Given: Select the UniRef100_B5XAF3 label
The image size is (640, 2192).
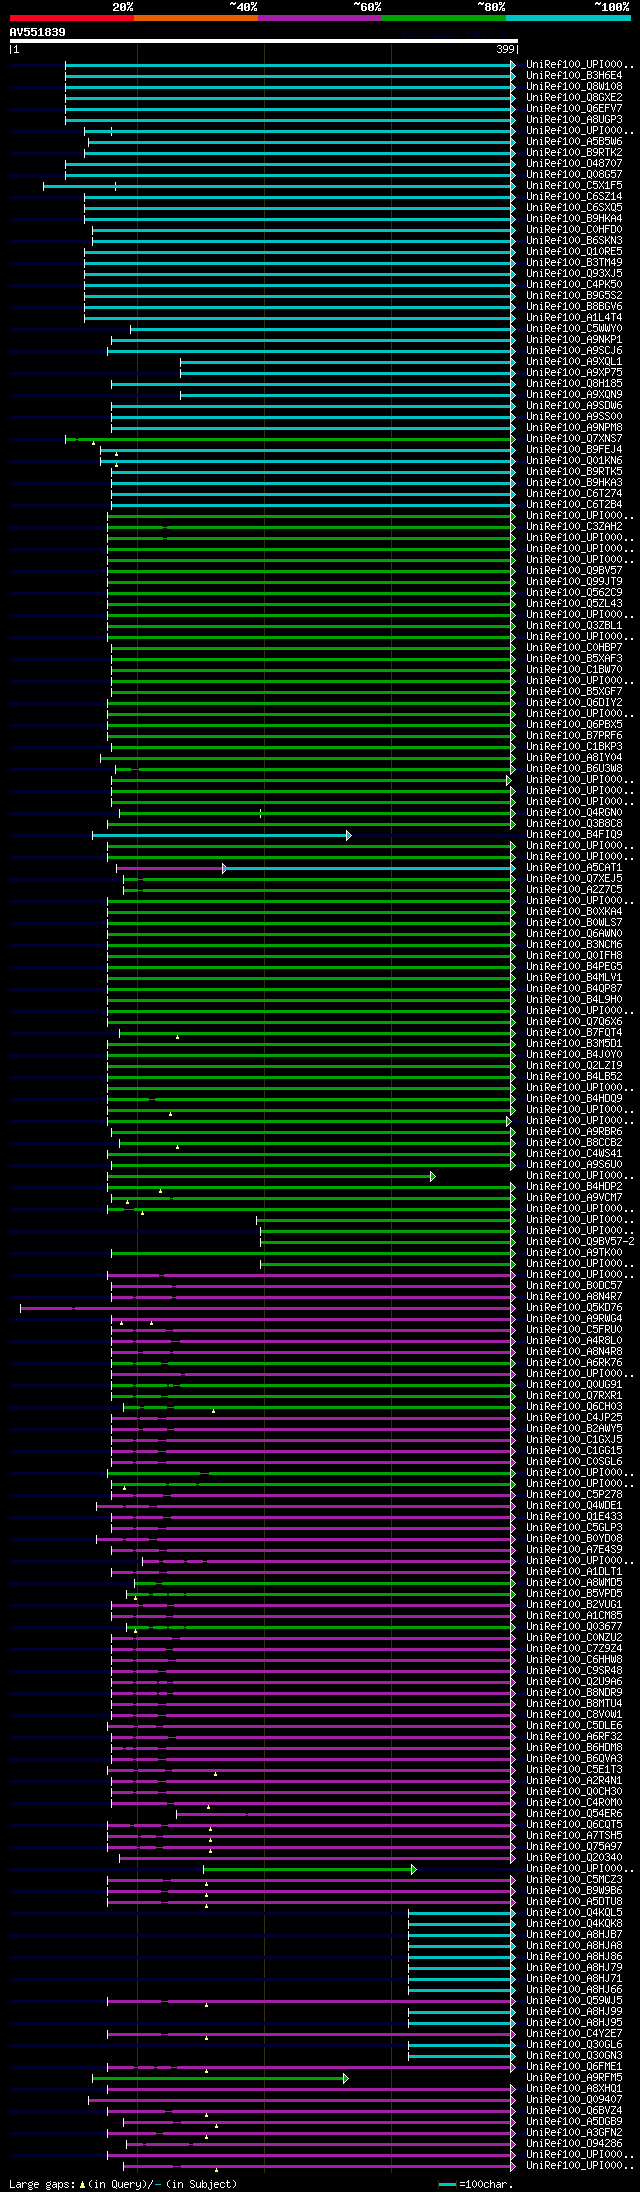Looking at the screenshot, I should tap(574, 658).
